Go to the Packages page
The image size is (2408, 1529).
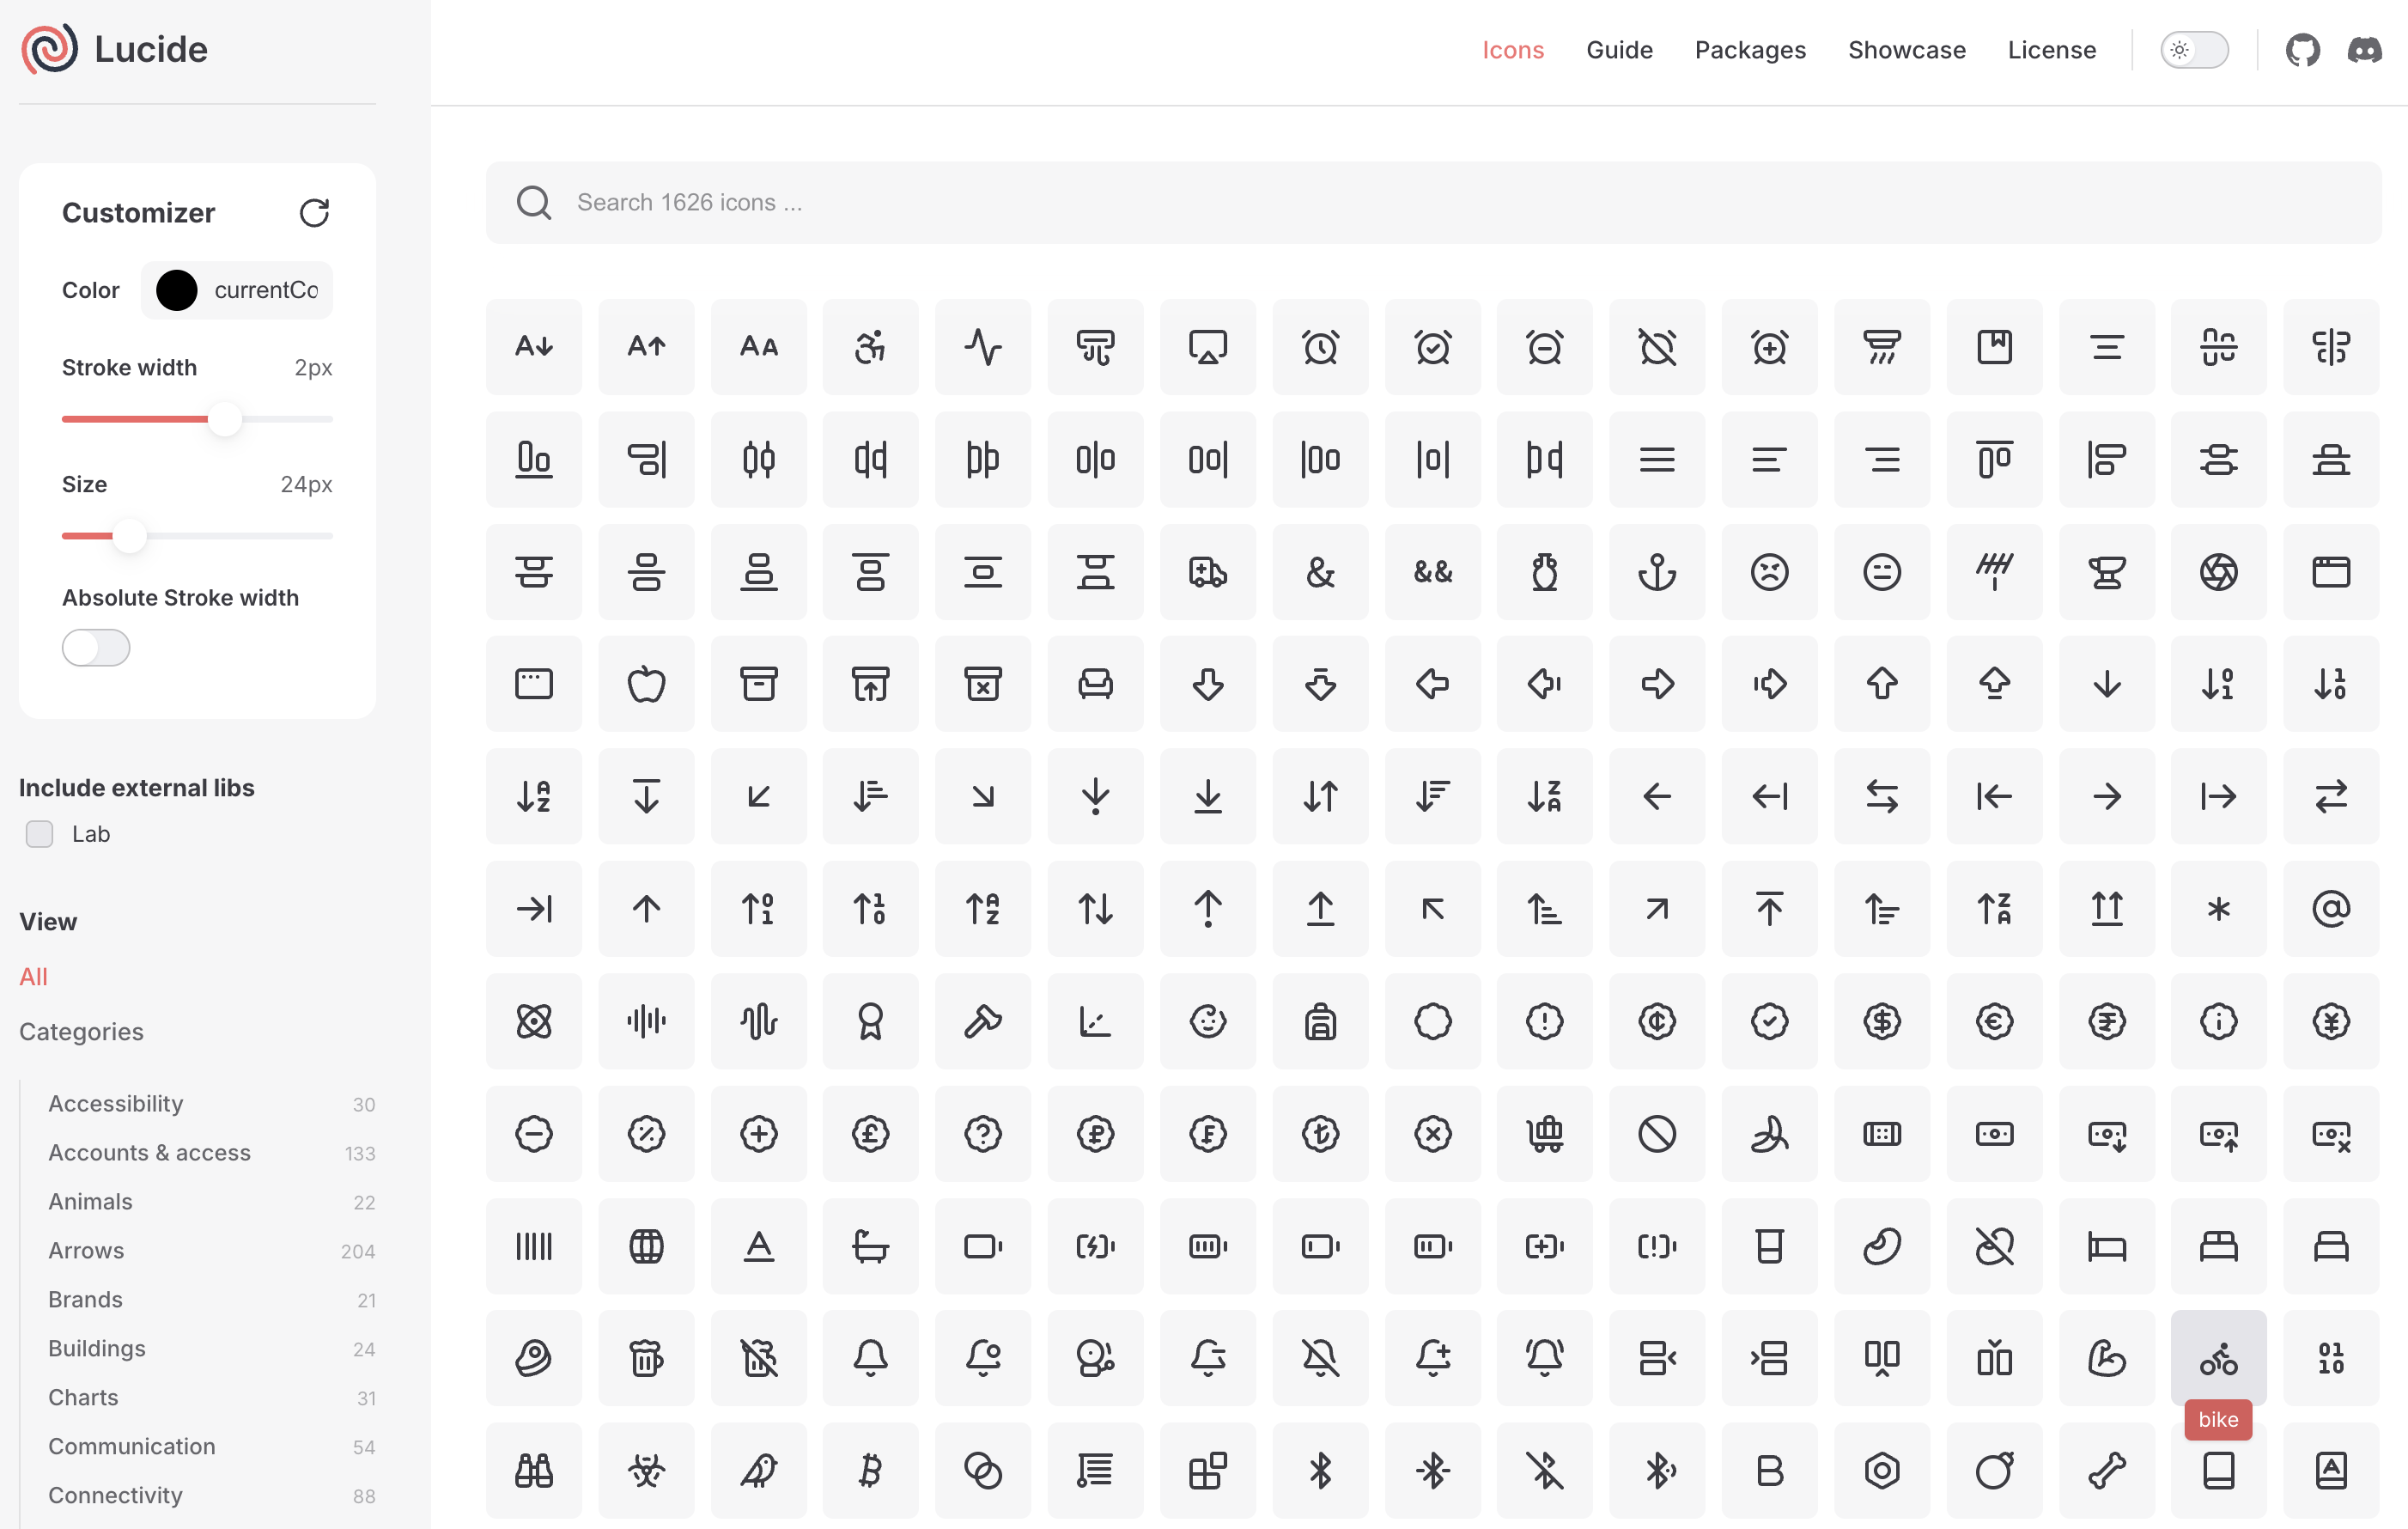[1749, 50]
